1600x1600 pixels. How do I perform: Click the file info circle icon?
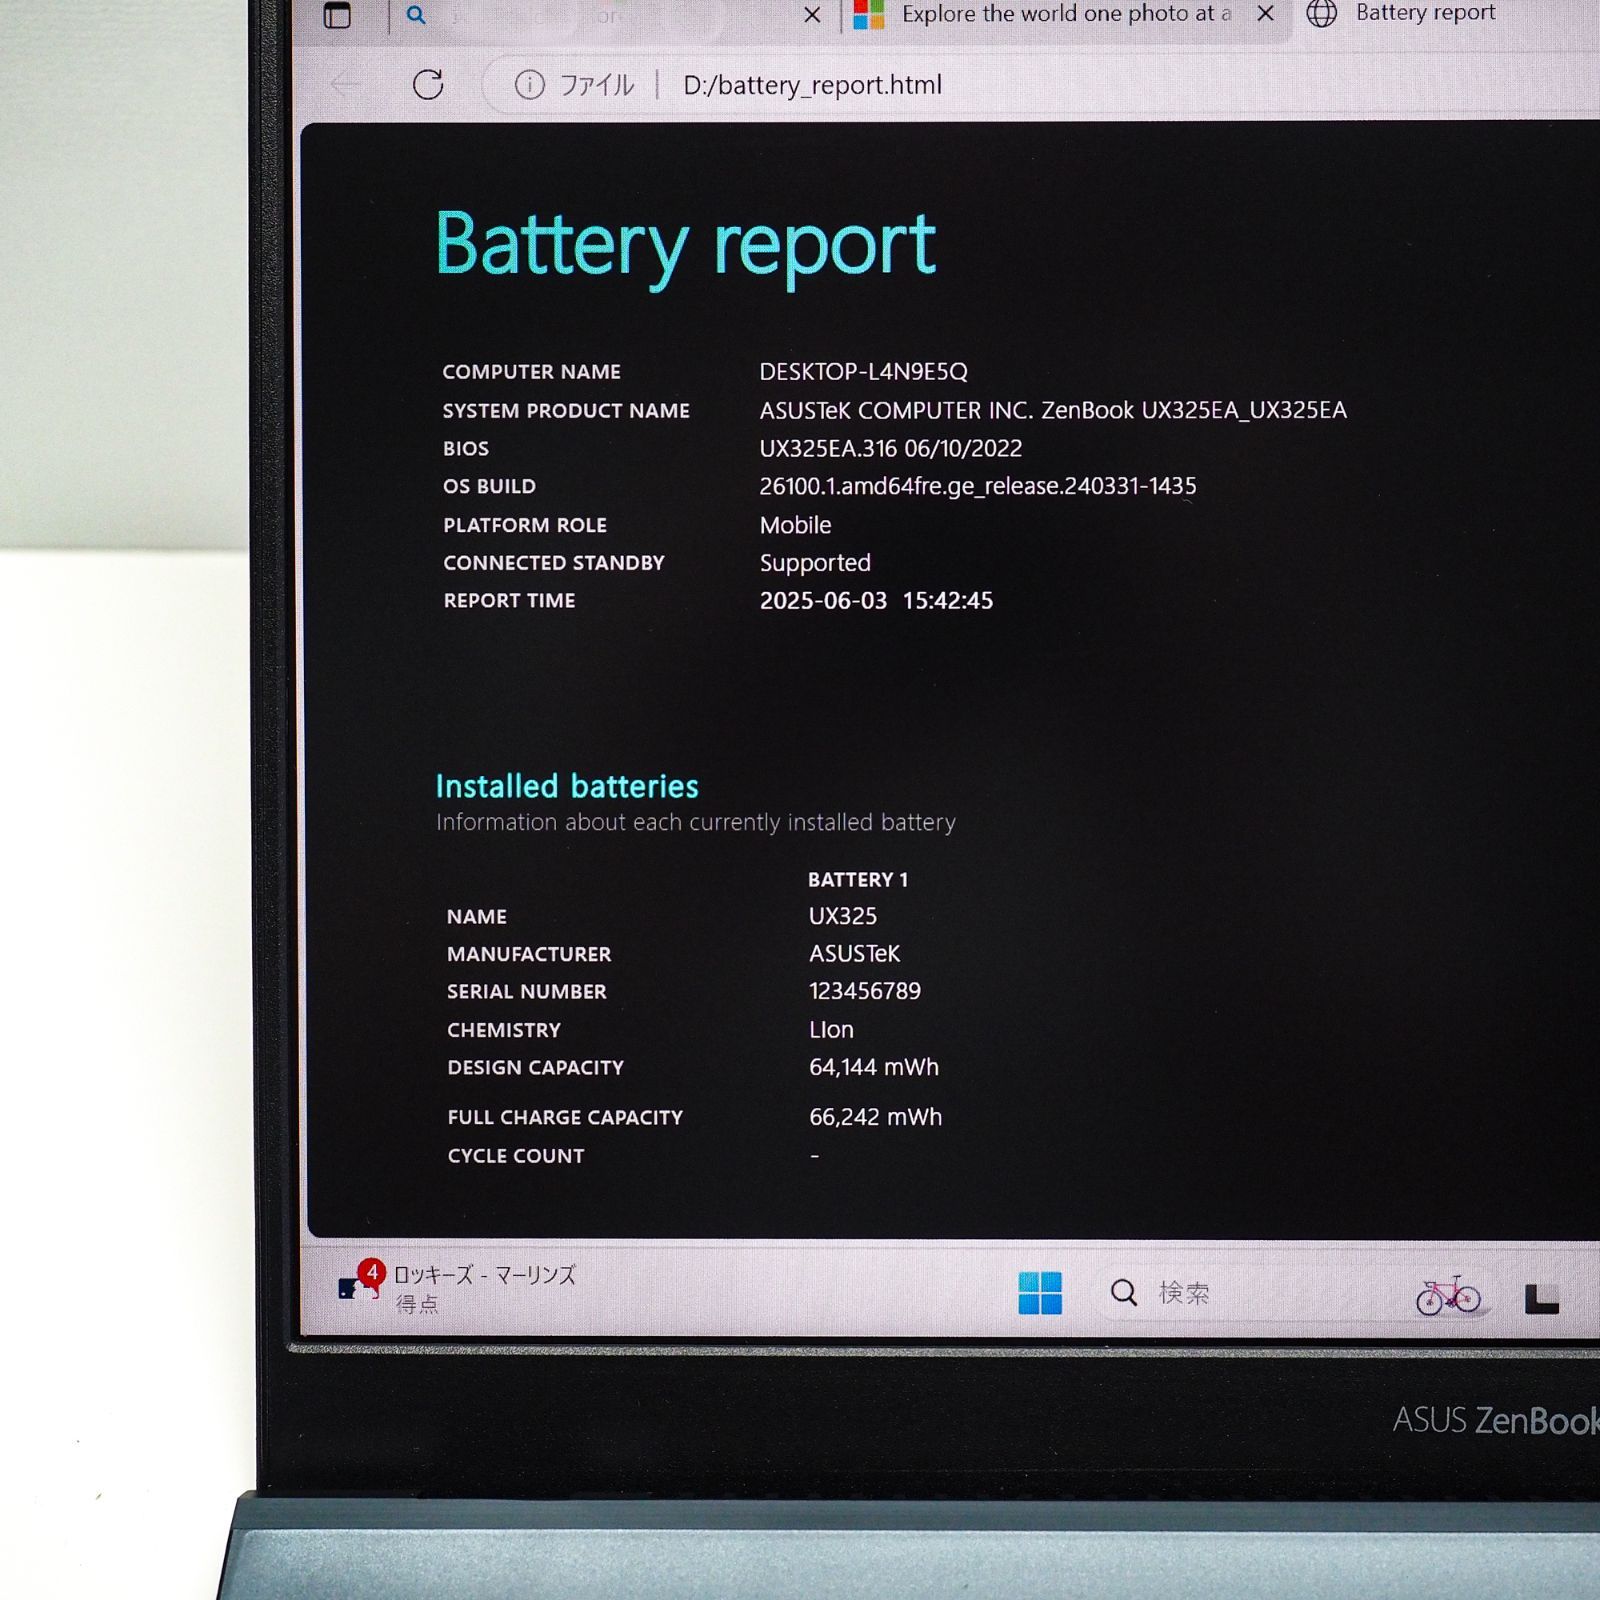(529, 85)
